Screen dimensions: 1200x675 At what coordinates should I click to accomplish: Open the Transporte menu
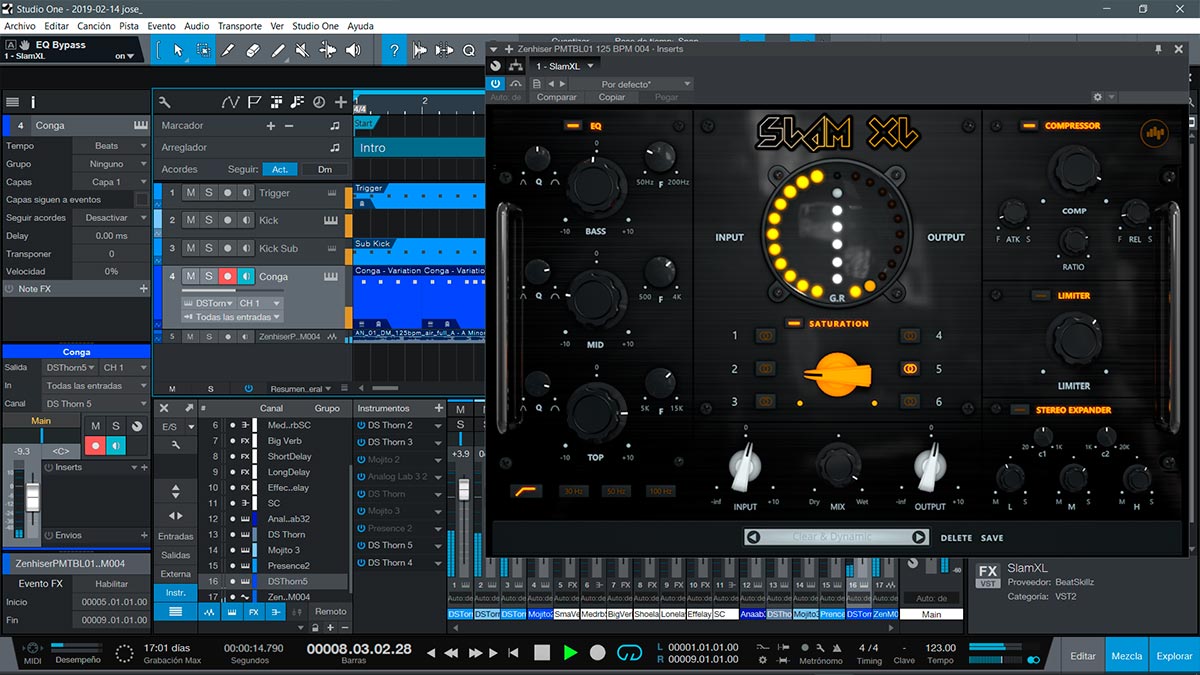240,25
